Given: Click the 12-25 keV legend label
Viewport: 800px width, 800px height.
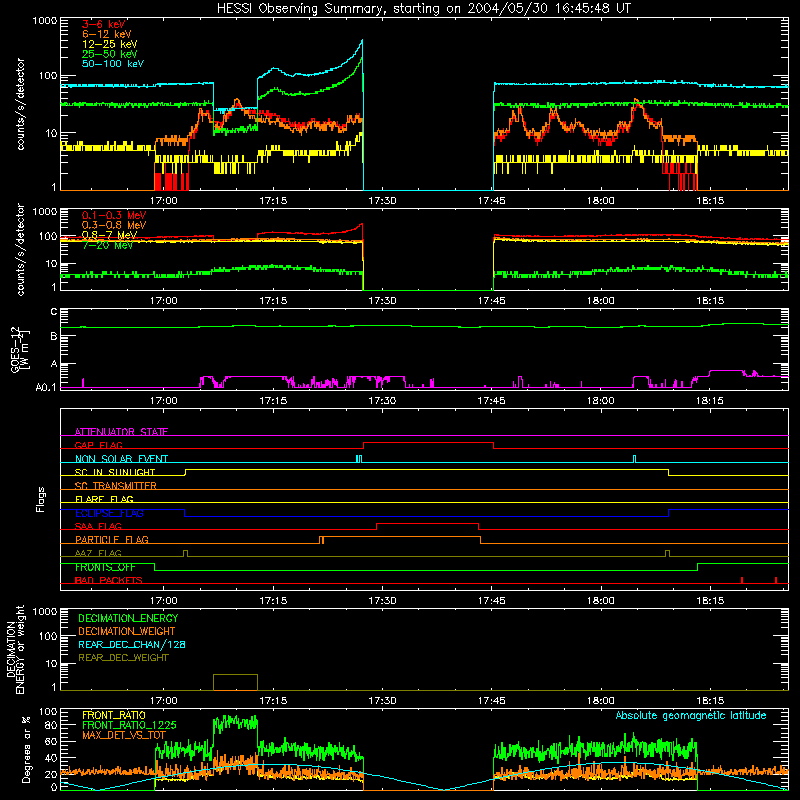Looking at the screenshot, I should [x=110, y=44].
